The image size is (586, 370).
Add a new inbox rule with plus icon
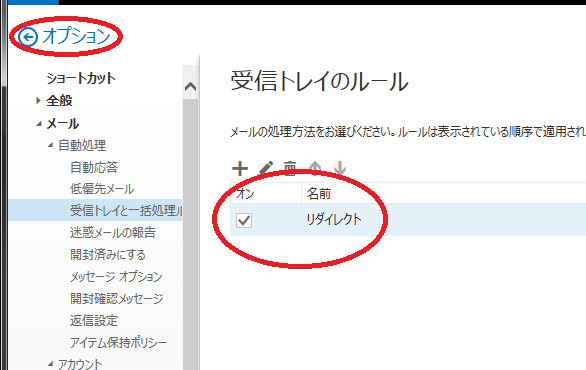(240, 169)
